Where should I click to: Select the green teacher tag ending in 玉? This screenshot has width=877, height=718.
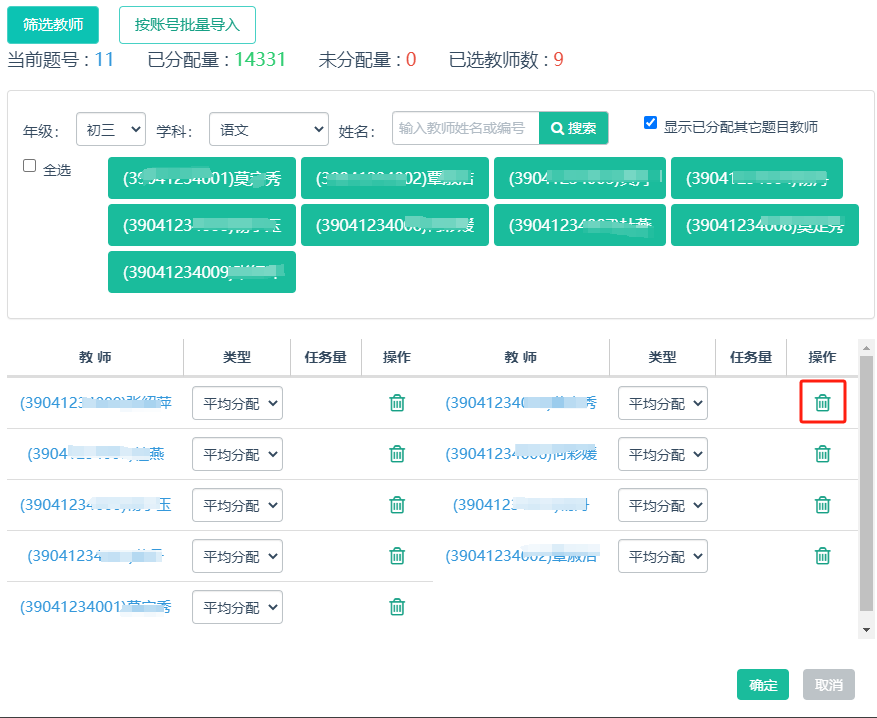202,225
